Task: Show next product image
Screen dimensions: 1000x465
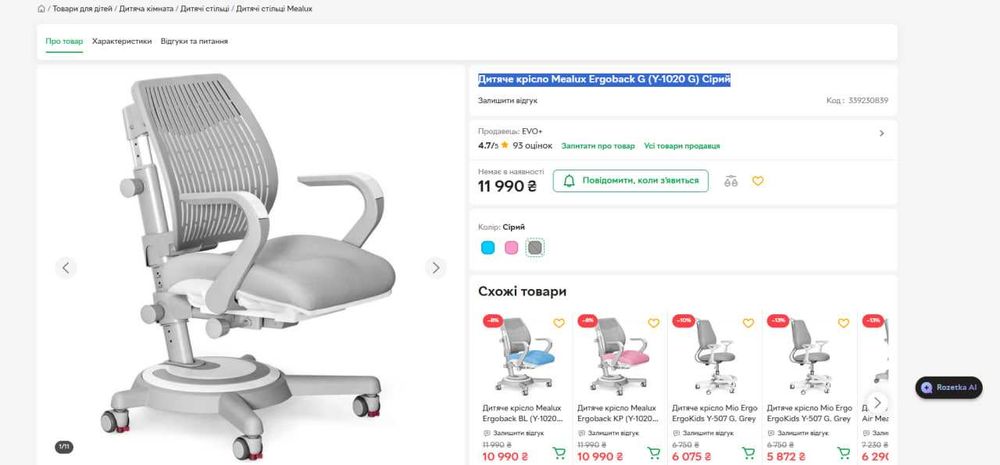Action: tap(436, 267)
